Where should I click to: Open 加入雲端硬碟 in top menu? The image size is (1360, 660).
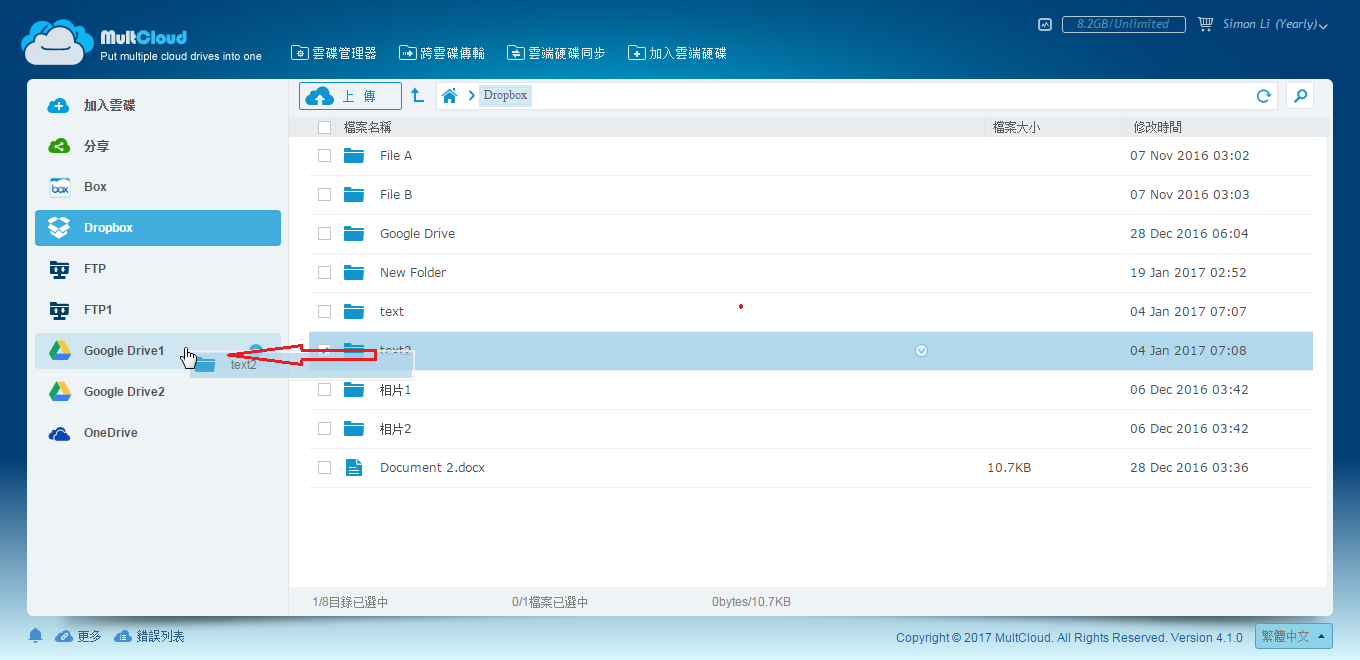(x=677, y=53)
